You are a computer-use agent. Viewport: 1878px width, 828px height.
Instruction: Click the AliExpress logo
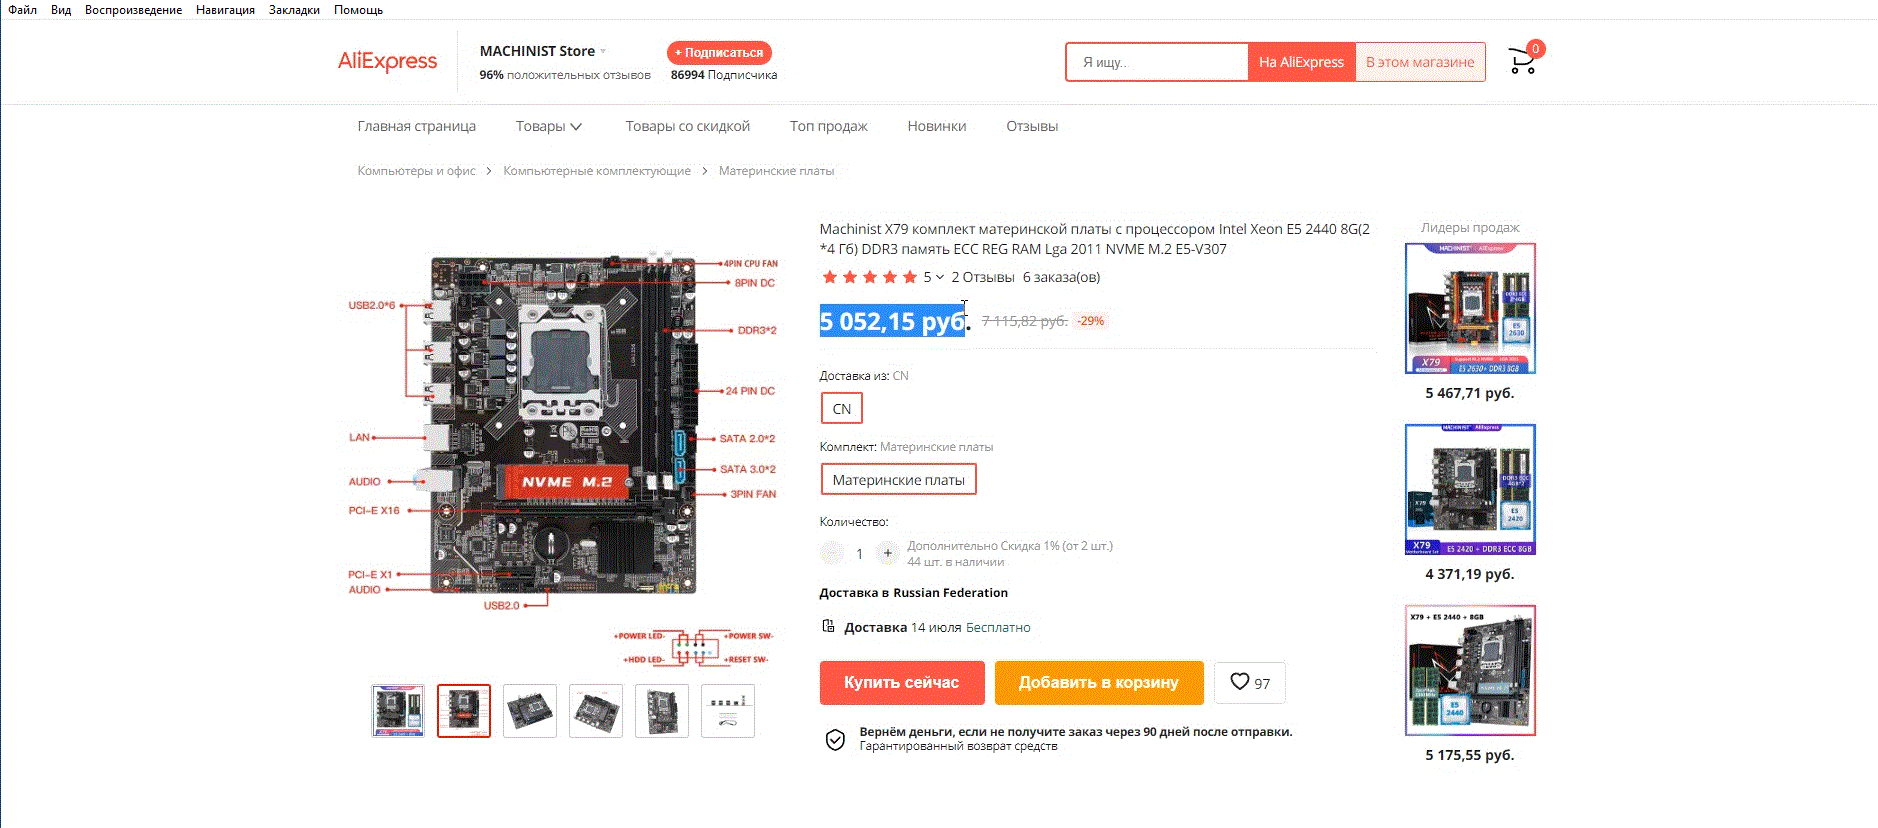(x=387, y=61)
